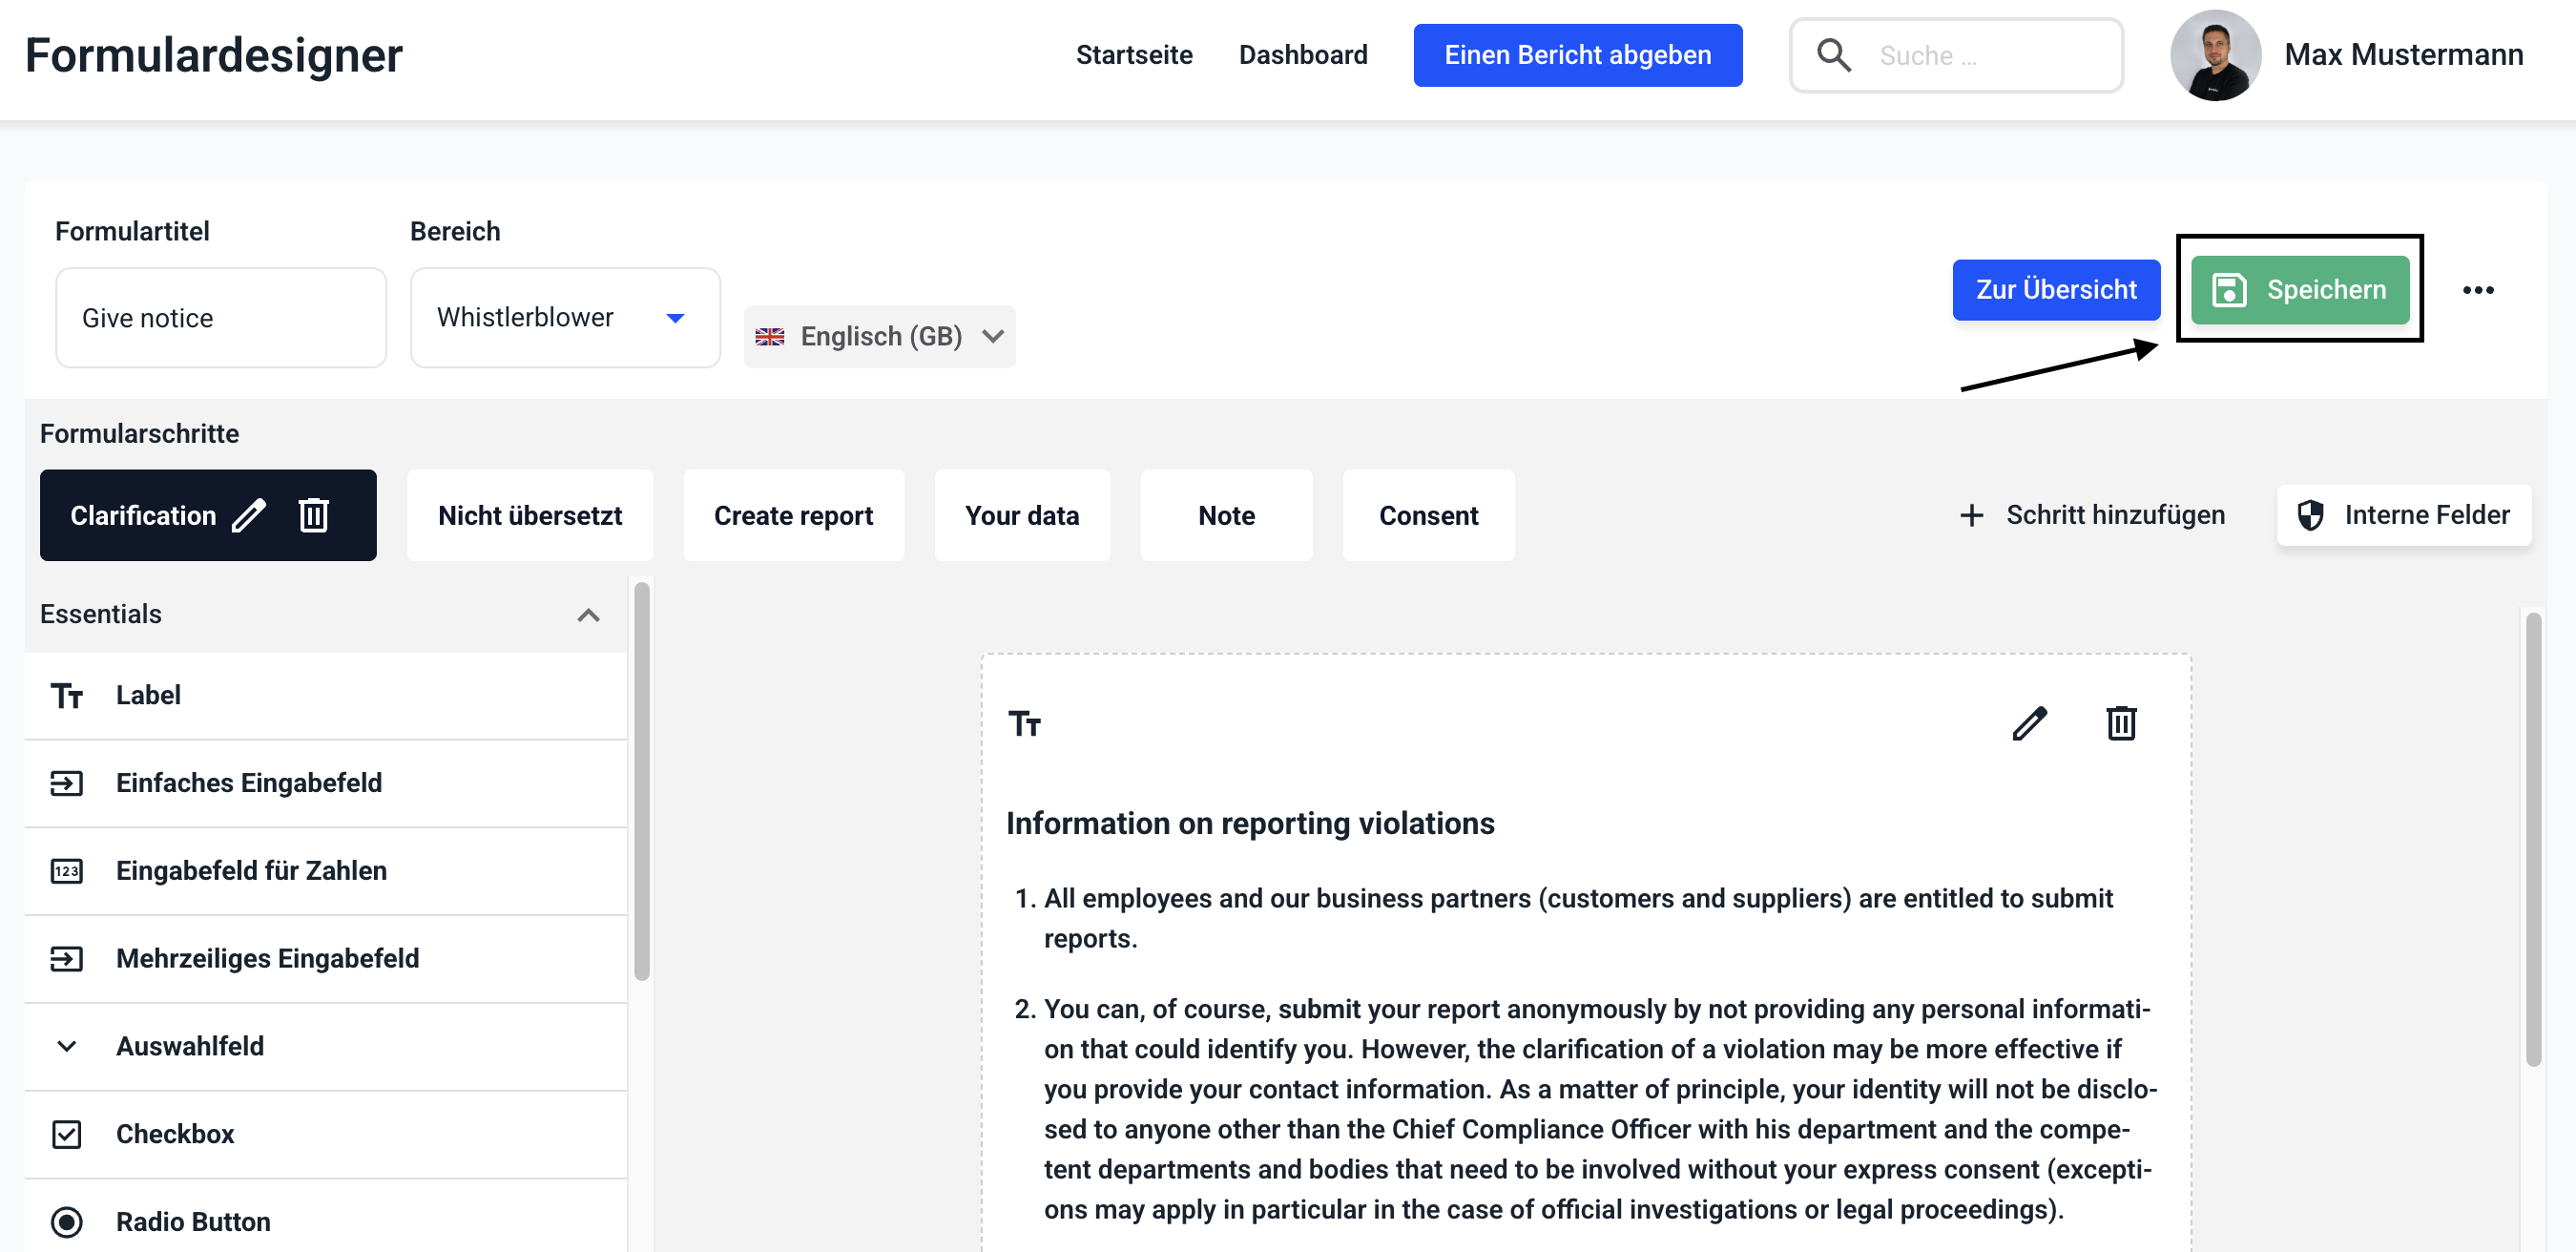Delete the label element with trash icon

2121,723
